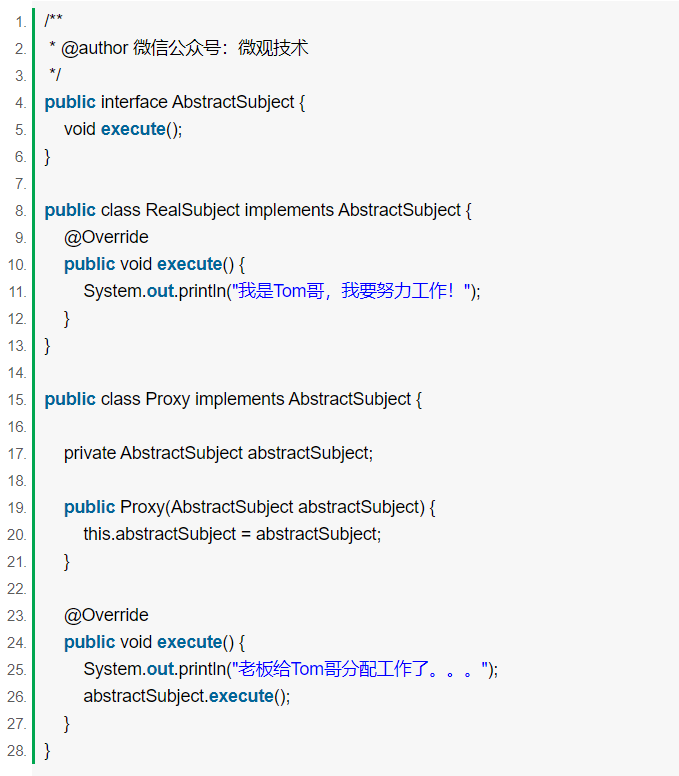
Task: Click the @author comment line
Action: (x=179, y=48)
